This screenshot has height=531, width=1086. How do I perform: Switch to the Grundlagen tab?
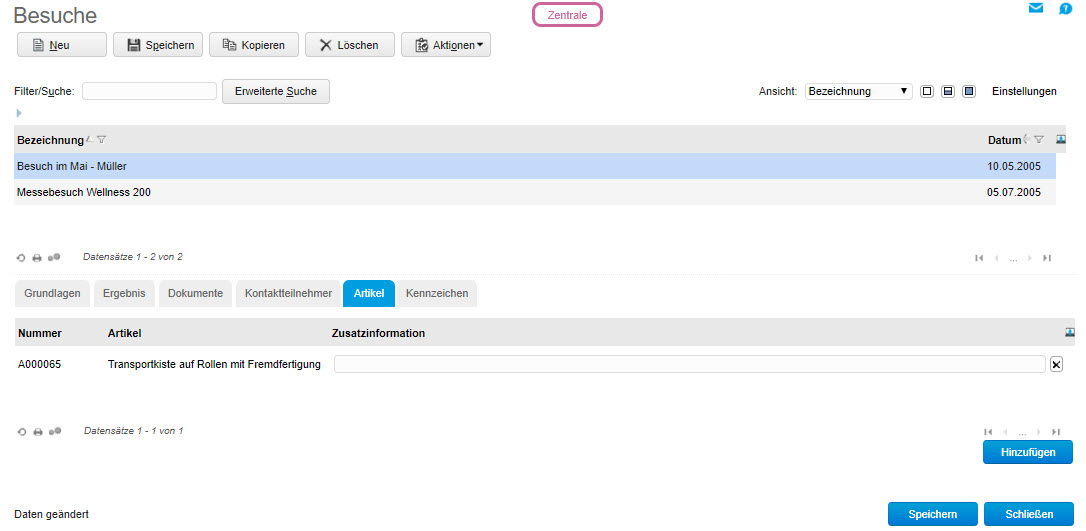click(53, 294)
